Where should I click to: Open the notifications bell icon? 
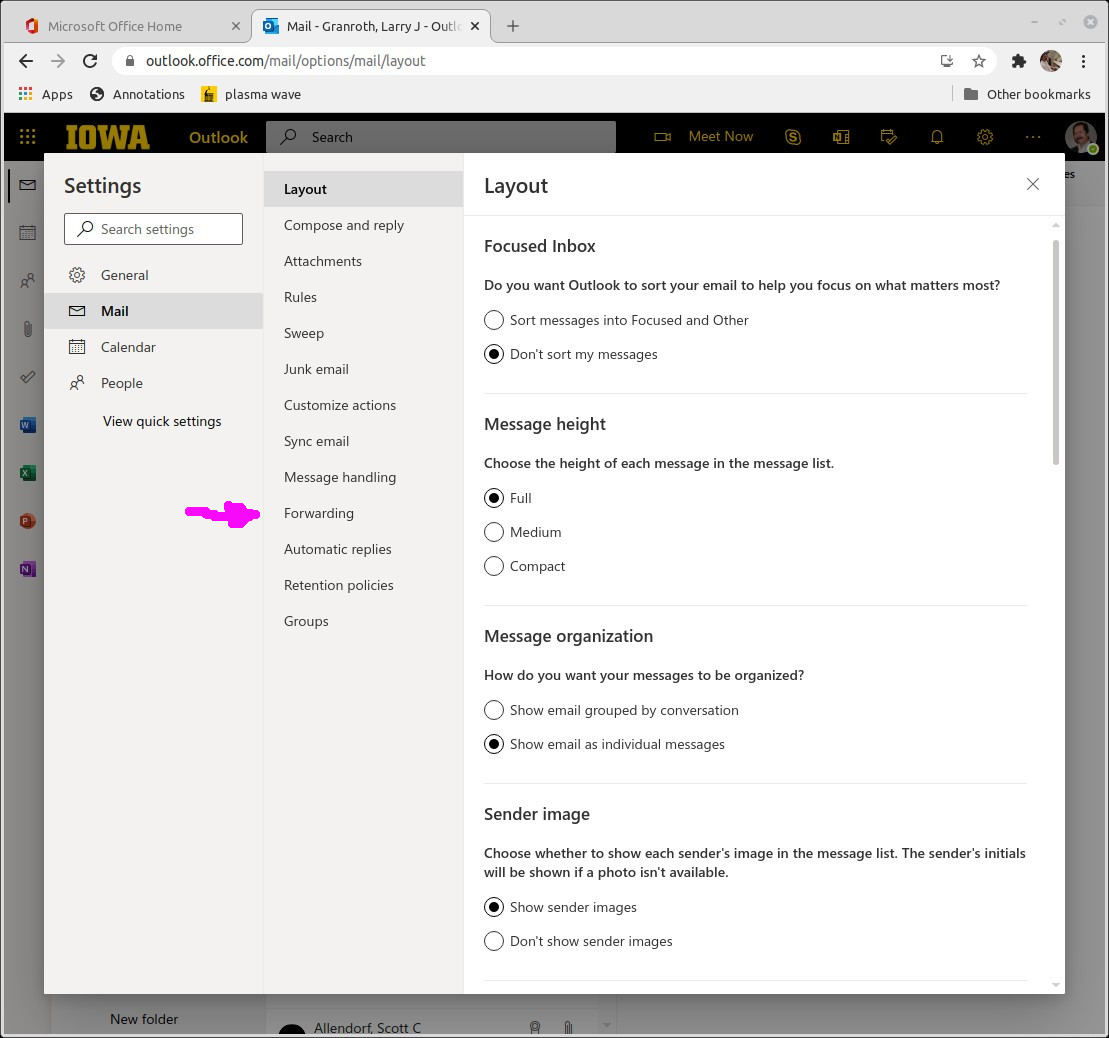pyautogui.click(x=937, y=137)
